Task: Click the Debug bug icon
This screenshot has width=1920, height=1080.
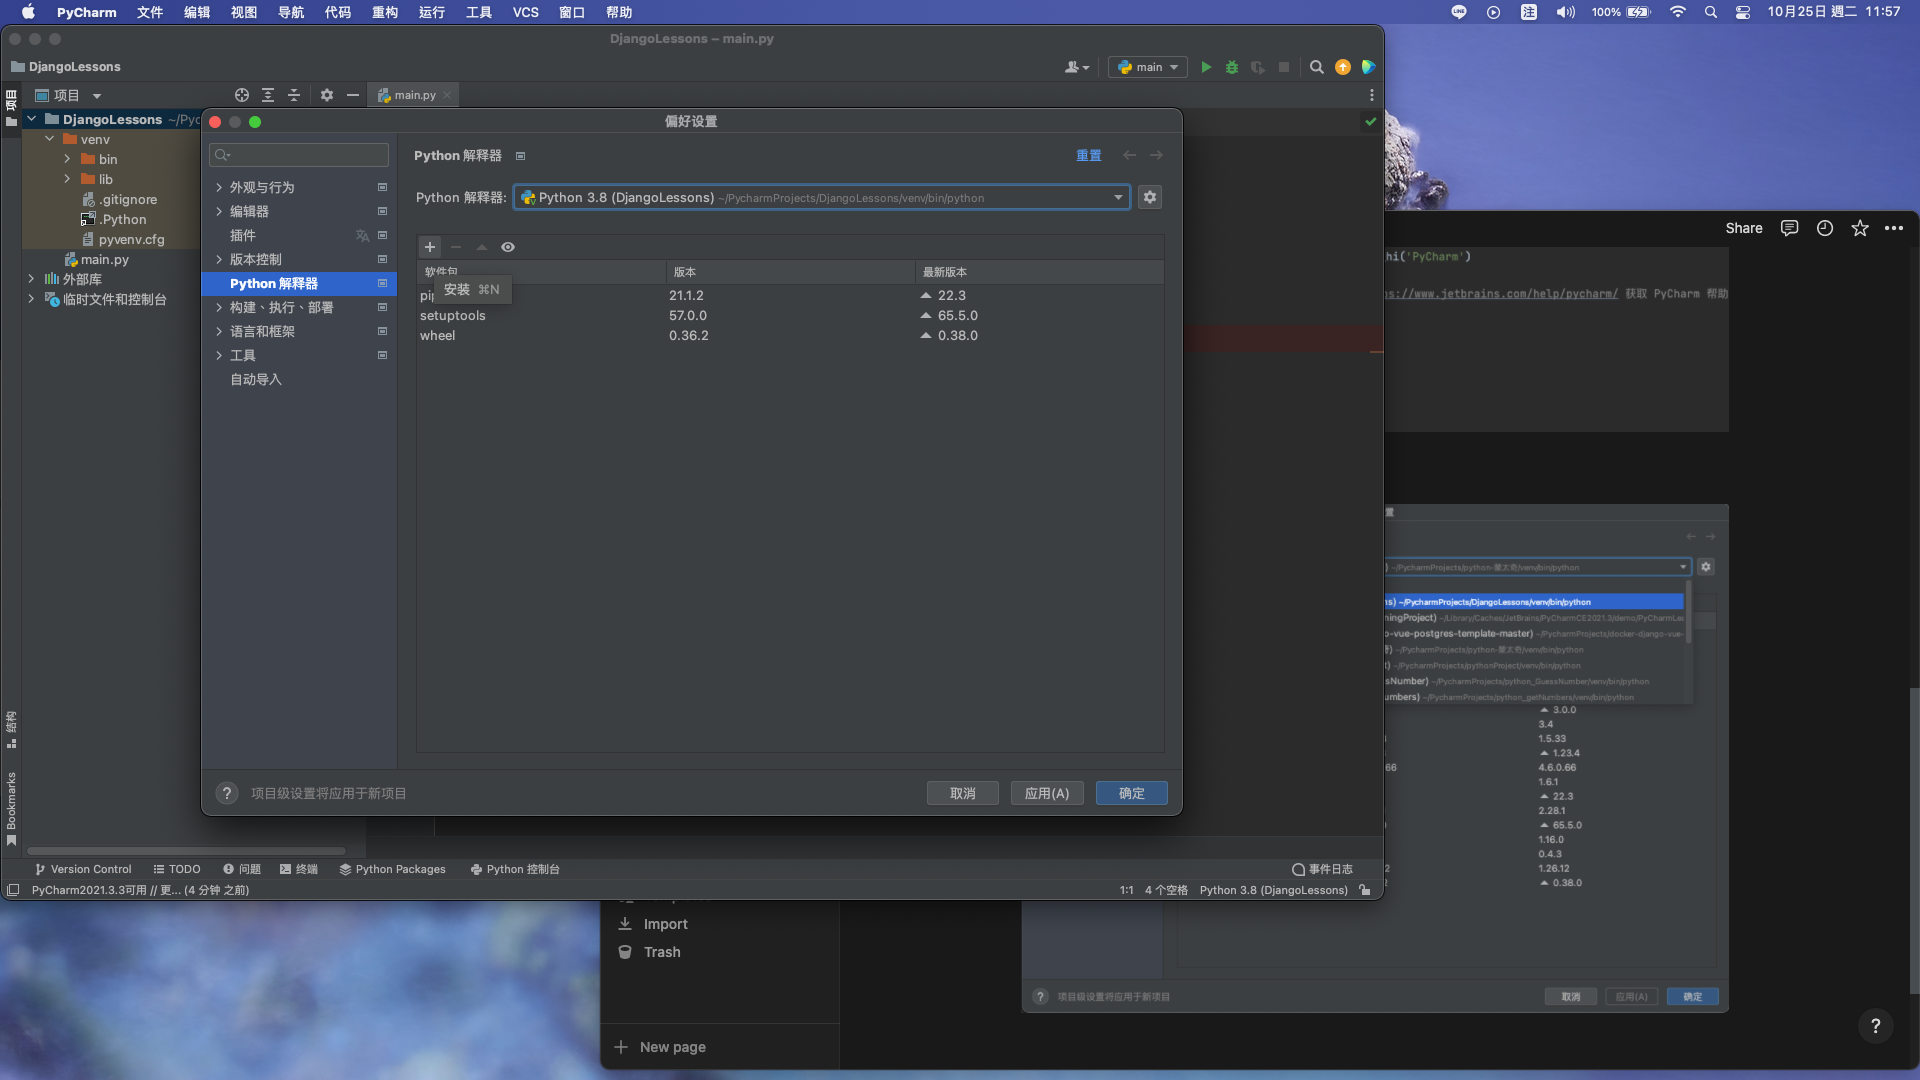Action: tap(1232, 67)
